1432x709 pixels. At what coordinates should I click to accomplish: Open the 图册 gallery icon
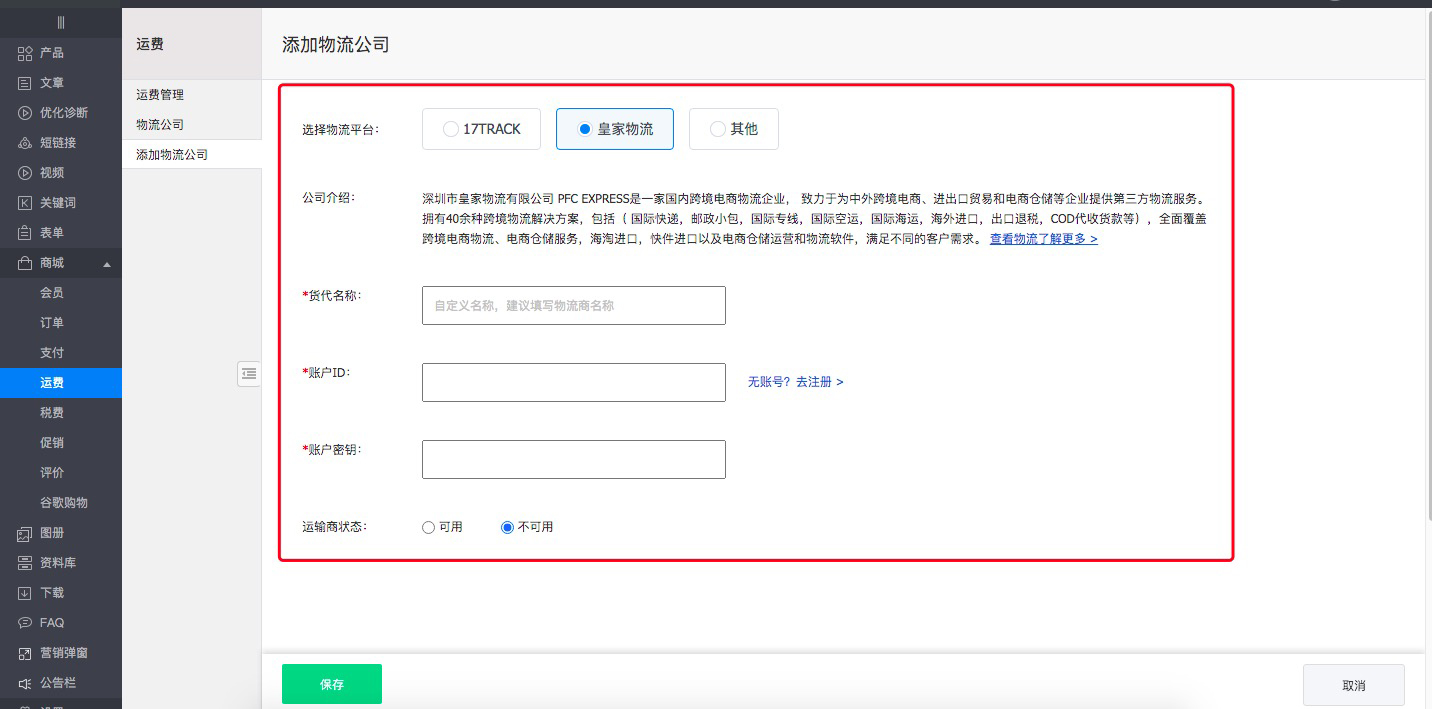click(25, 534)
